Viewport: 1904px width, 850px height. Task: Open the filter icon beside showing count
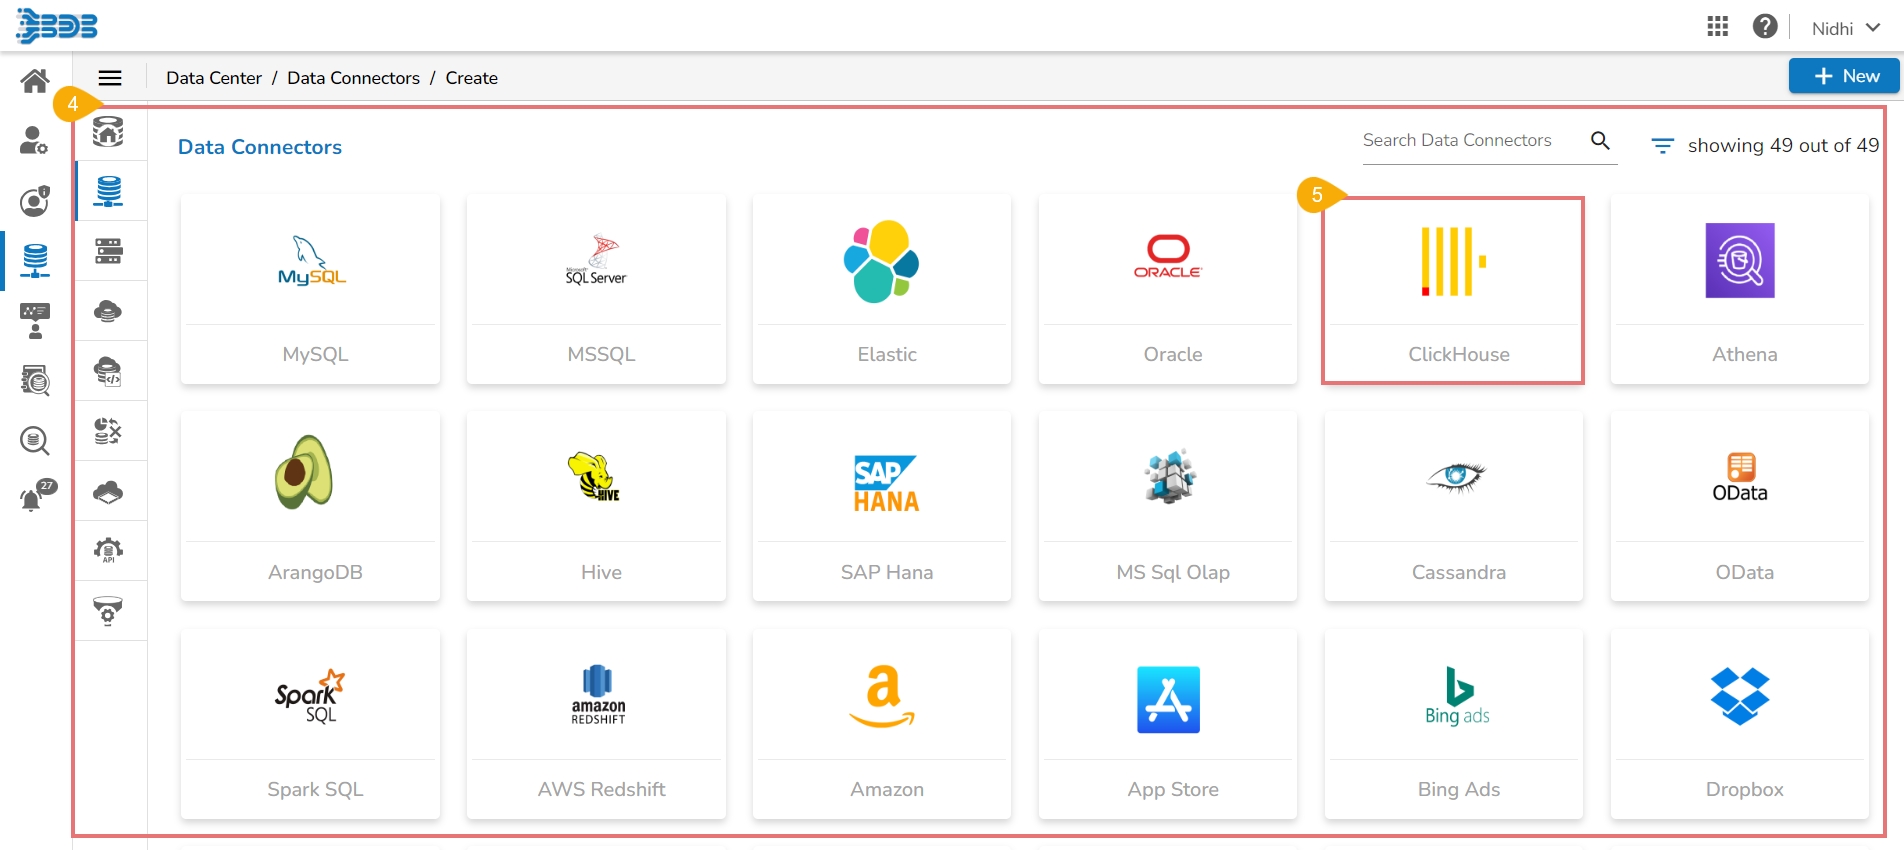pos(1662,146)
